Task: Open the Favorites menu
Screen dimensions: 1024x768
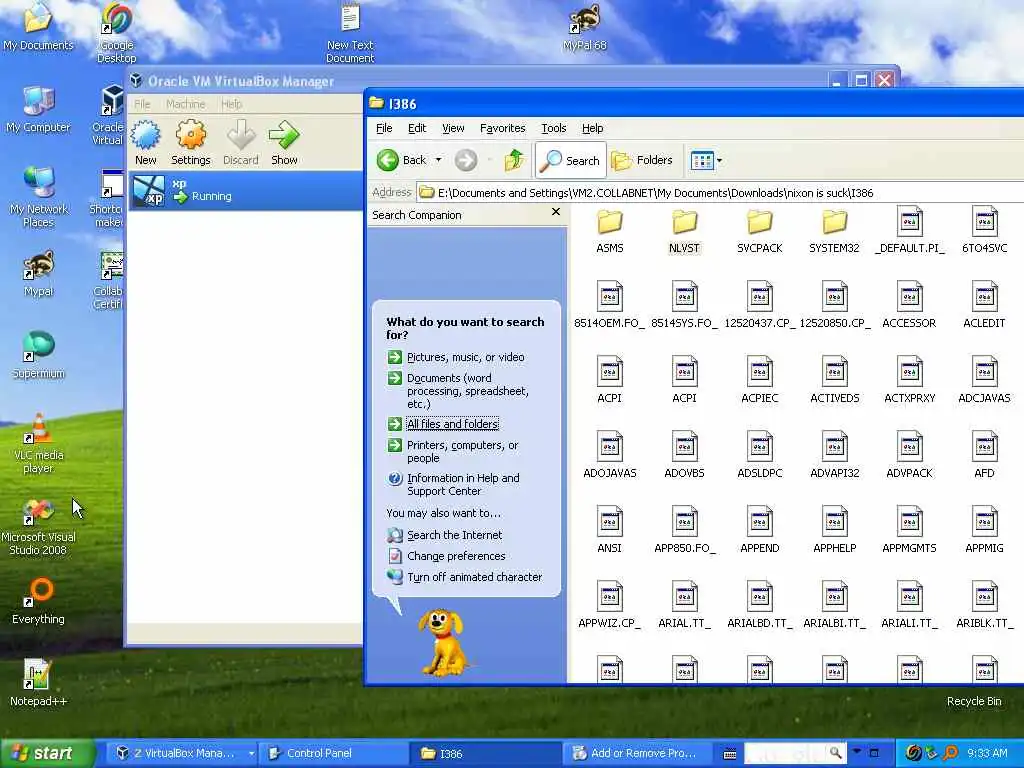Action: (502, 128)
